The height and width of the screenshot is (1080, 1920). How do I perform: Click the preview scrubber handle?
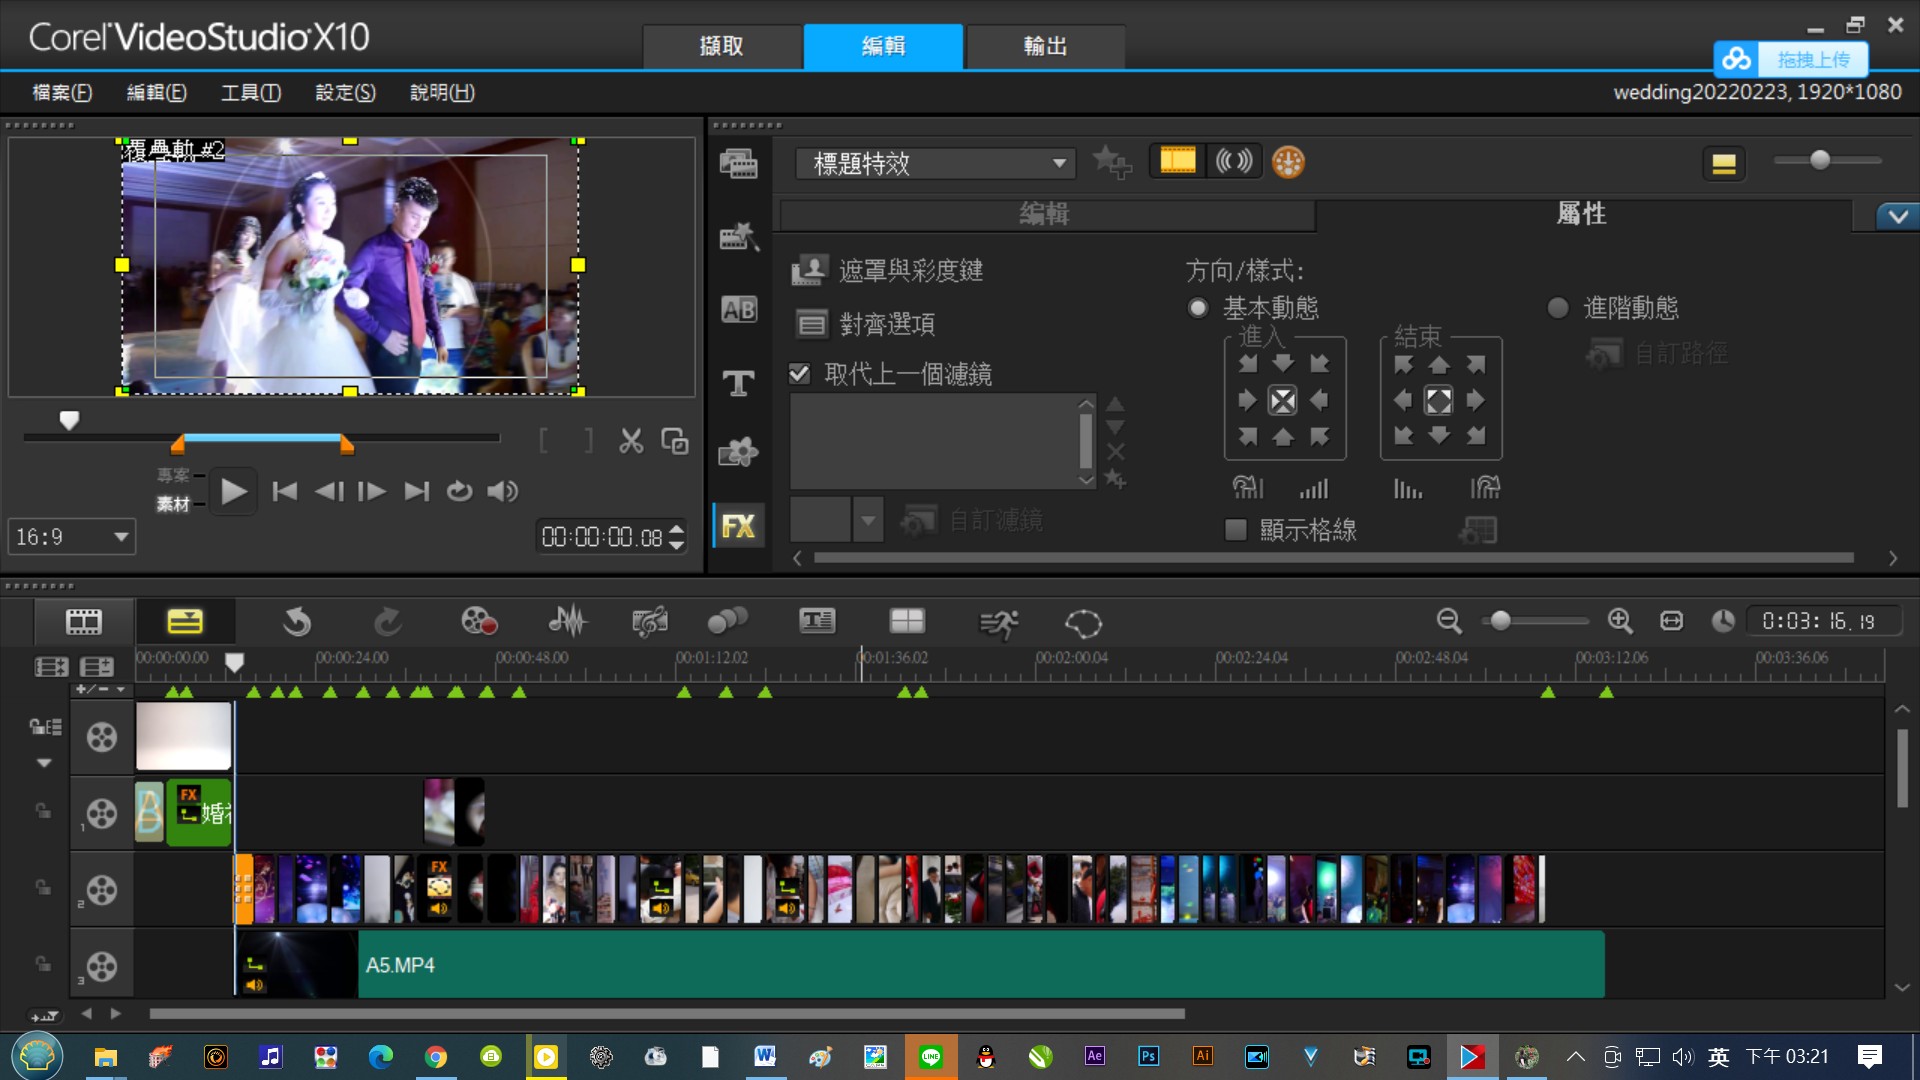[69, 421]
